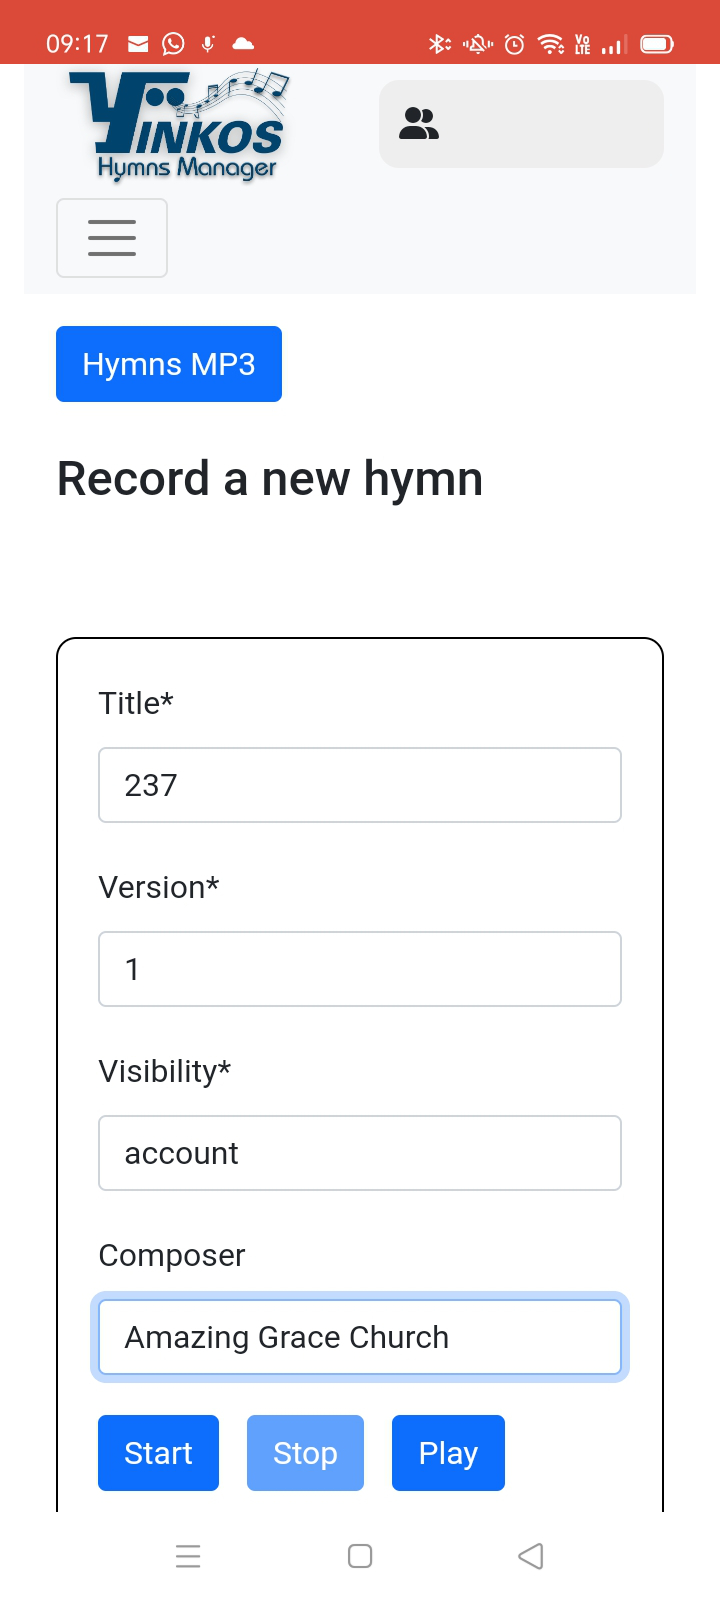This screenshot has width=720, height=1600.
Task: Tap the cloud status bar icon
Action: pos(243,44)
